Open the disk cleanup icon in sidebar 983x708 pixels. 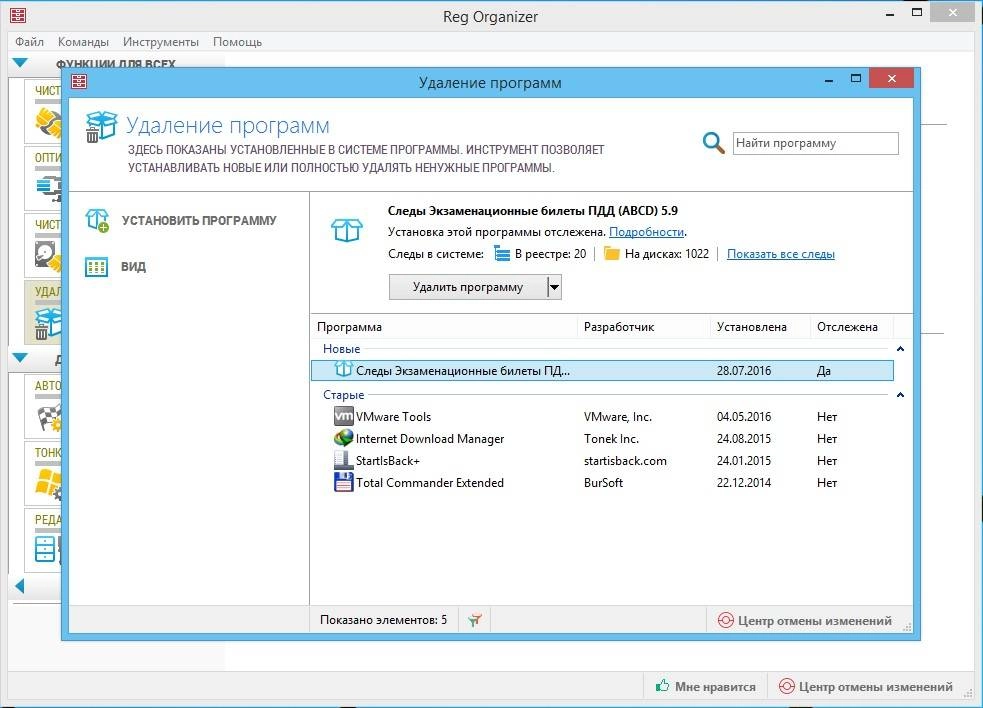(x=49, y=255)
